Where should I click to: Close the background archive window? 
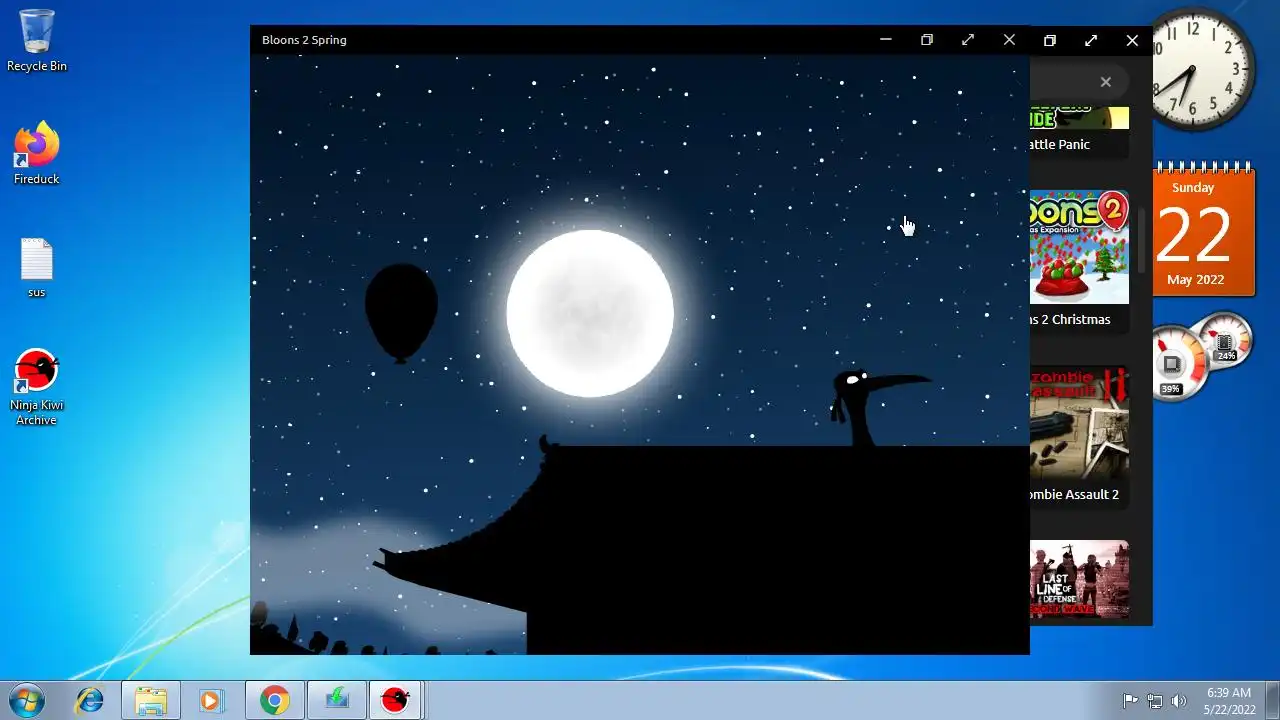(x=1132, y=40)
